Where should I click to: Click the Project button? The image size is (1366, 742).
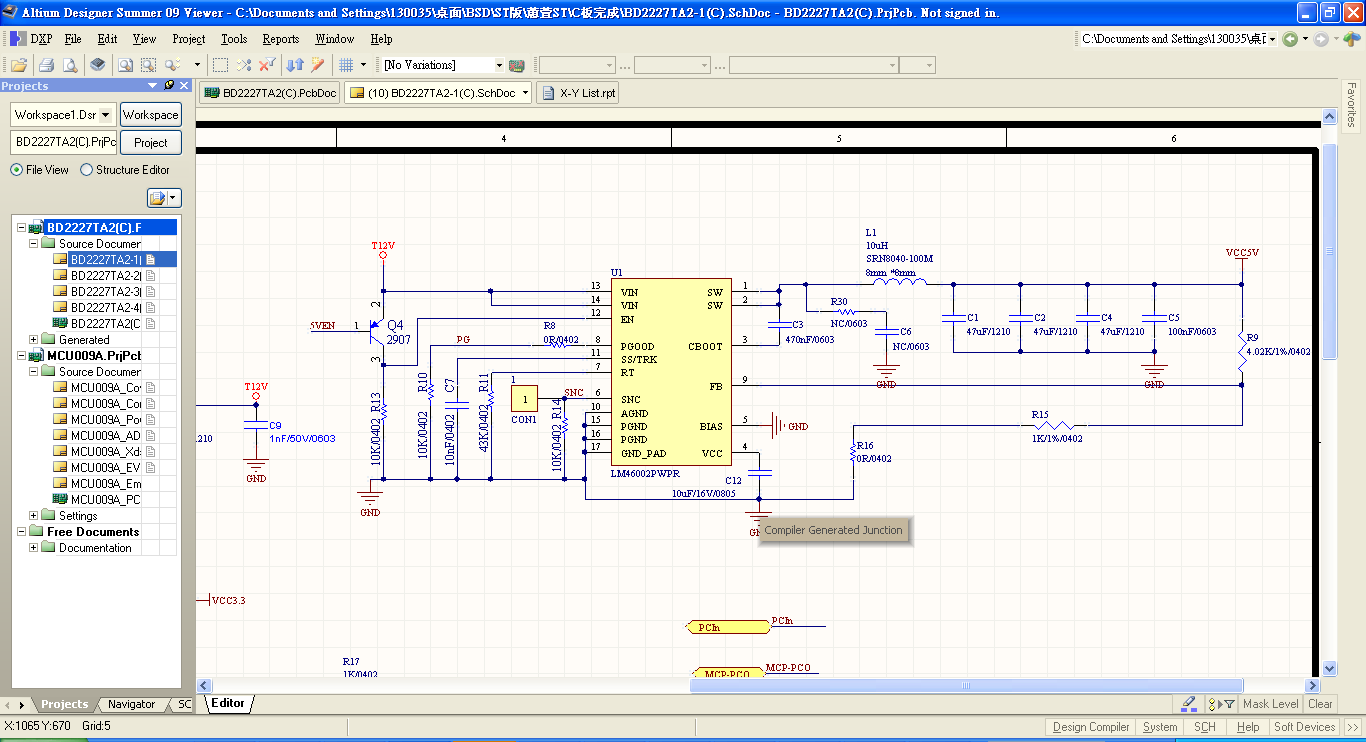[x=151, y=143]
